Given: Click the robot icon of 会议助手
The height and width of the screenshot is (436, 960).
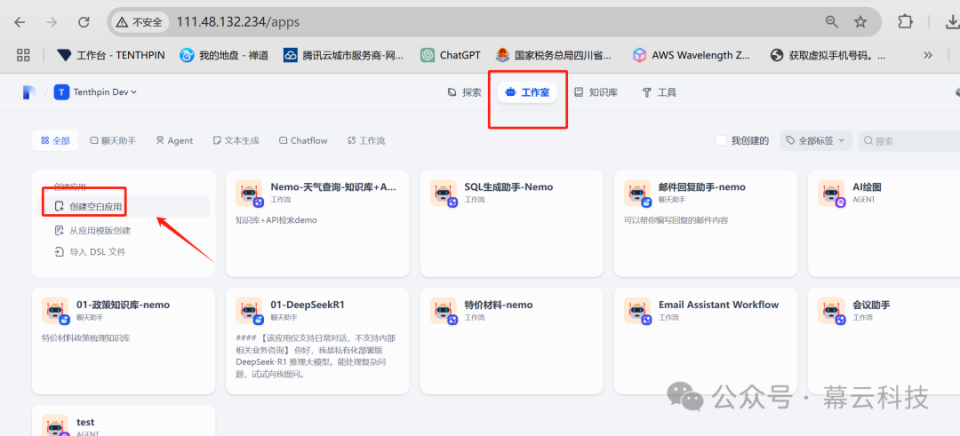Looking at the screenshot, I should click(831, 310).
